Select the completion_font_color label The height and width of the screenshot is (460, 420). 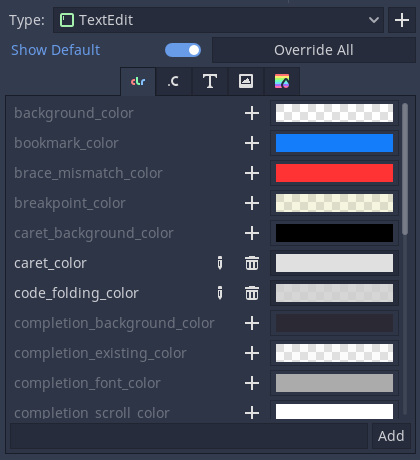tap(87, 383)
